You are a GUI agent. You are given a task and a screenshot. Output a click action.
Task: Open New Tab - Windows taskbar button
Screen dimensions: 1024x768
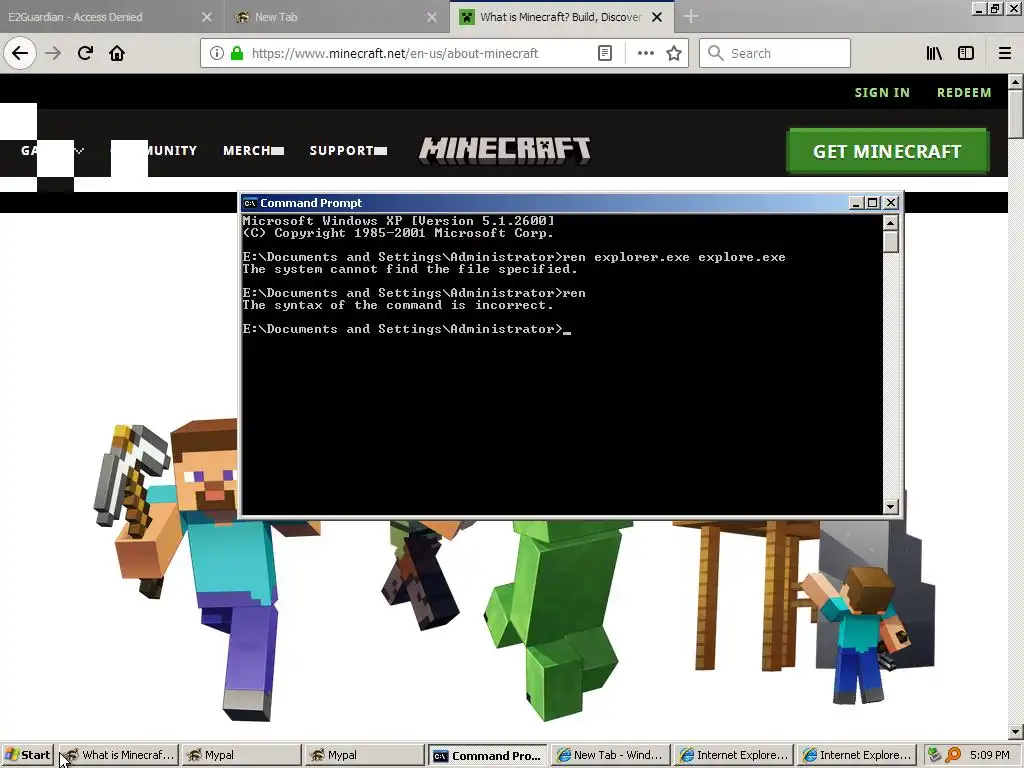click(610, 755)
